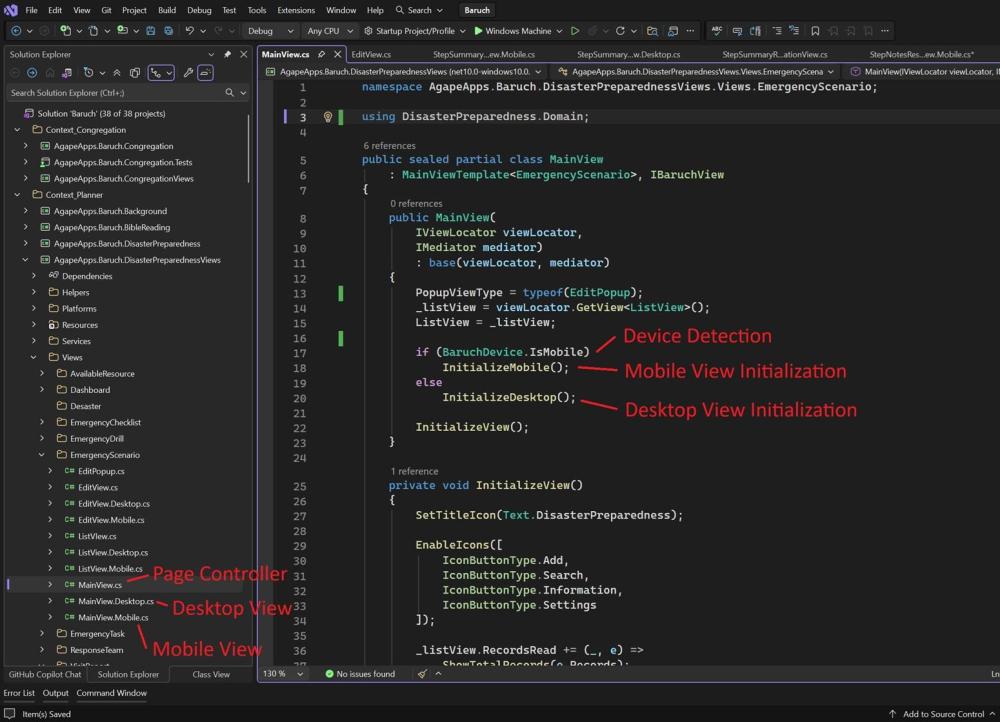
Task: Expand the EmergencyTask folder node
Action: [42, 634]
